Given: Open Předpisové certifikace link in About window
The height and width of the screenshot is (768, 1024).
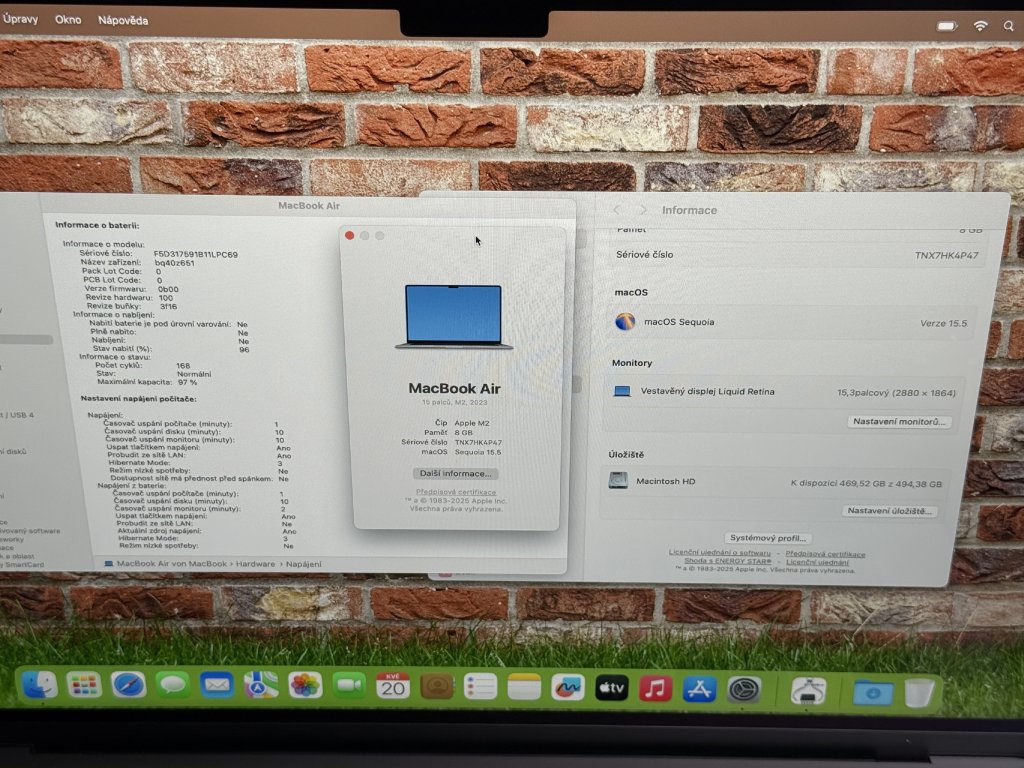Looking at the screenshot, I should coord(456,492).
